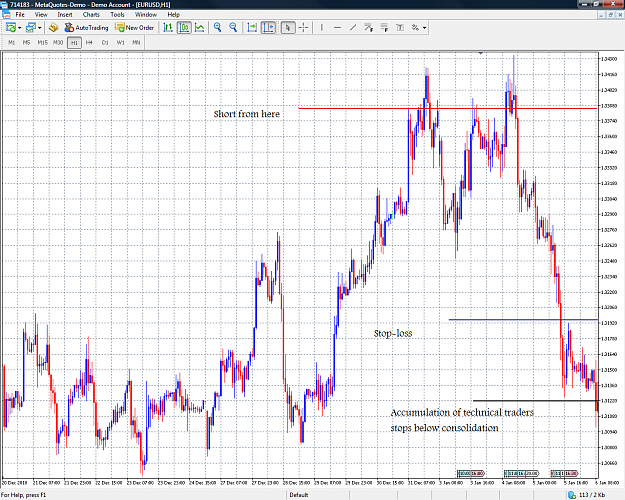
Task: Click the '31 Dec 07:00' time label
Action: pyautogui.click(x=421, y=482)
